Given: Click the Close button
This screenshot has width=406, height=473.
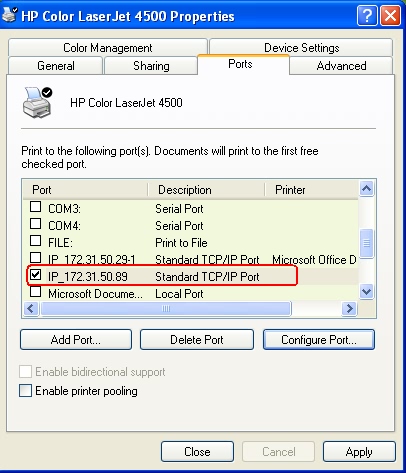Looking at the screenshot, I should click(197, 452).
